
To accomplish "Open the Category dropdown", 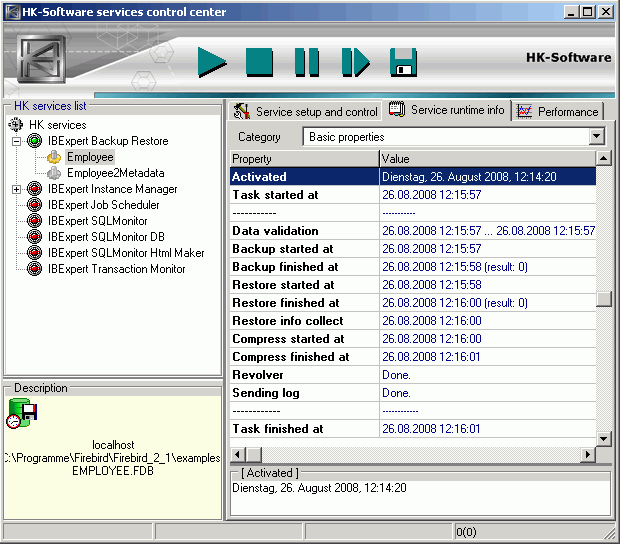I will pyautogui.click(x=597, y=136).
